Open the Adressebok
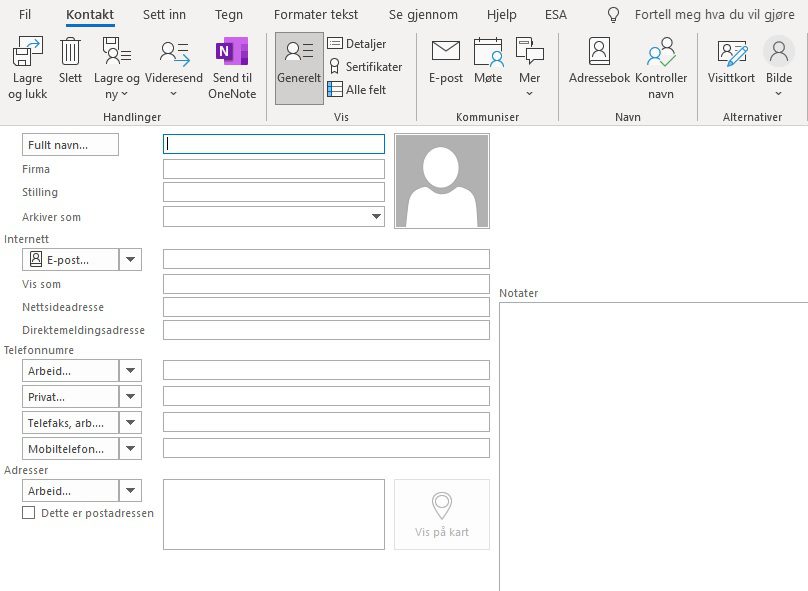This screenshot has height=591, width=808. pos(599,60)
